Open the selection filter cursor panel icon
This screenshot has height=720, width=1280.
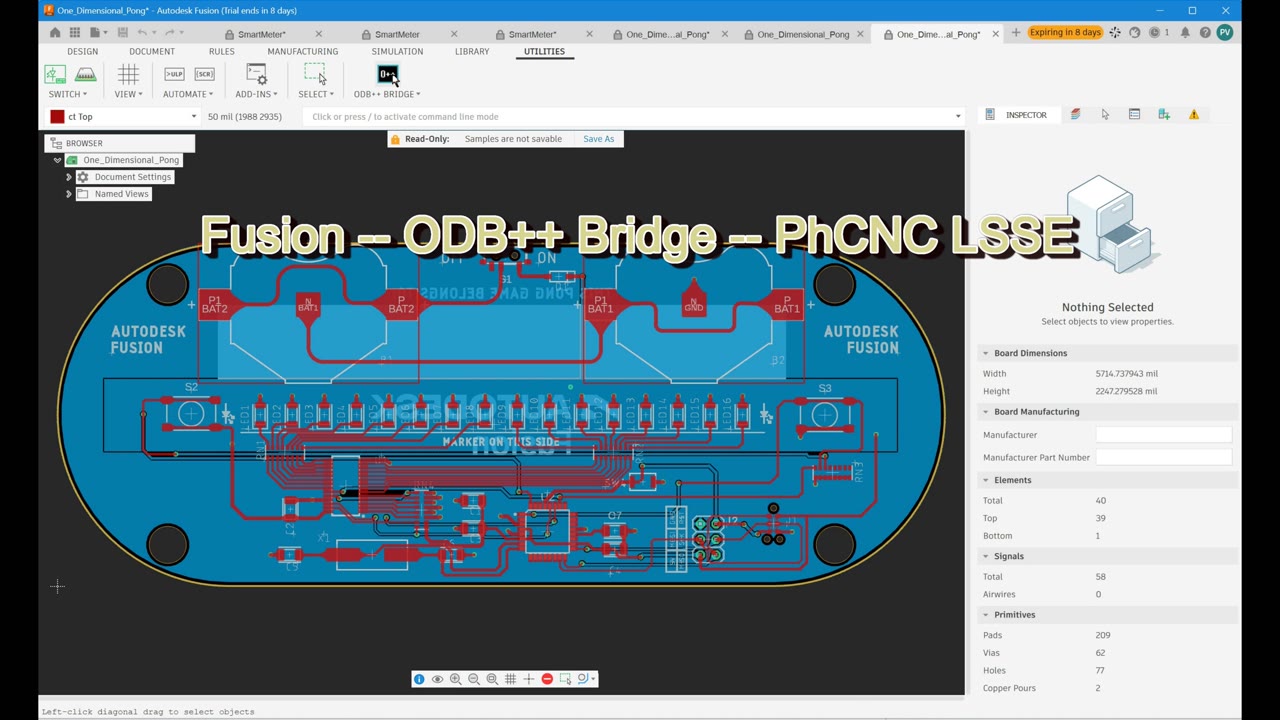click(1105, 115)
